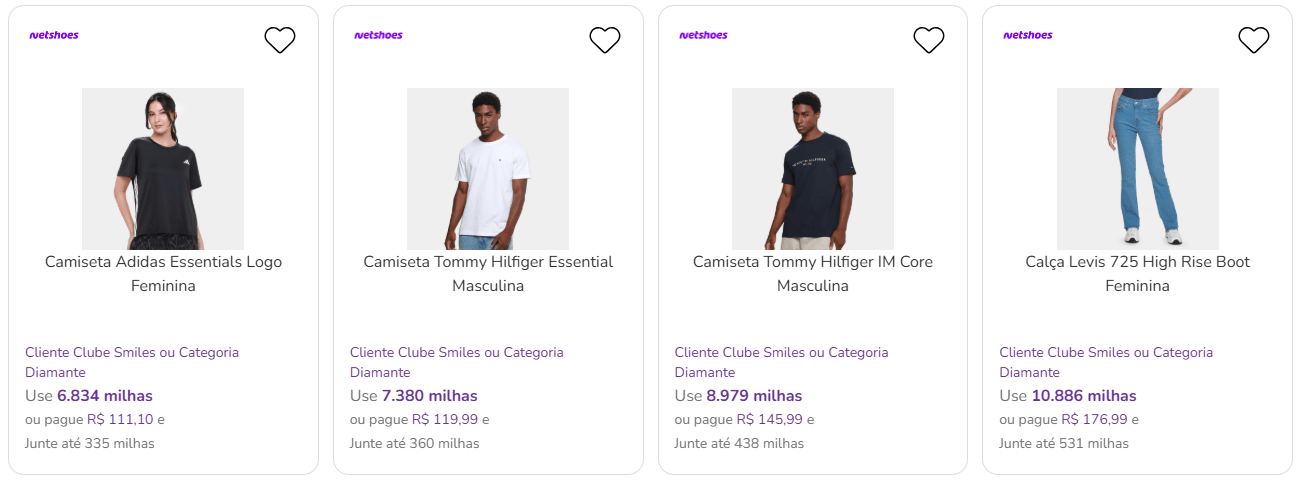Image resolution: width=1303 pixels, height=482 pixels.
Task: Favorite the Adidas Essentials Logo shirt with heart
Action: (280, 40)
